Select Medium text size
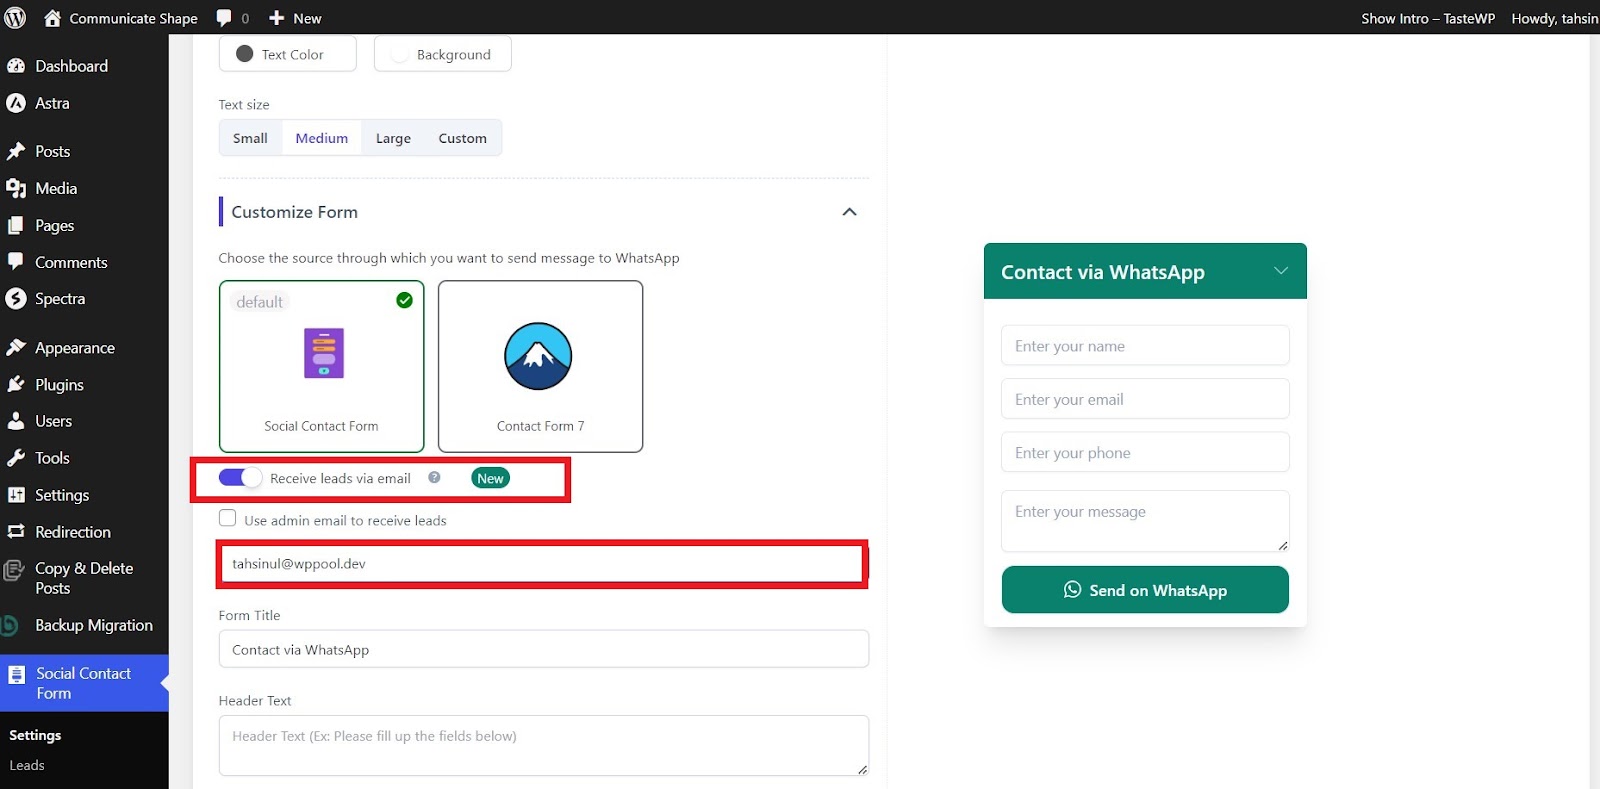 (x=322, y=138)
